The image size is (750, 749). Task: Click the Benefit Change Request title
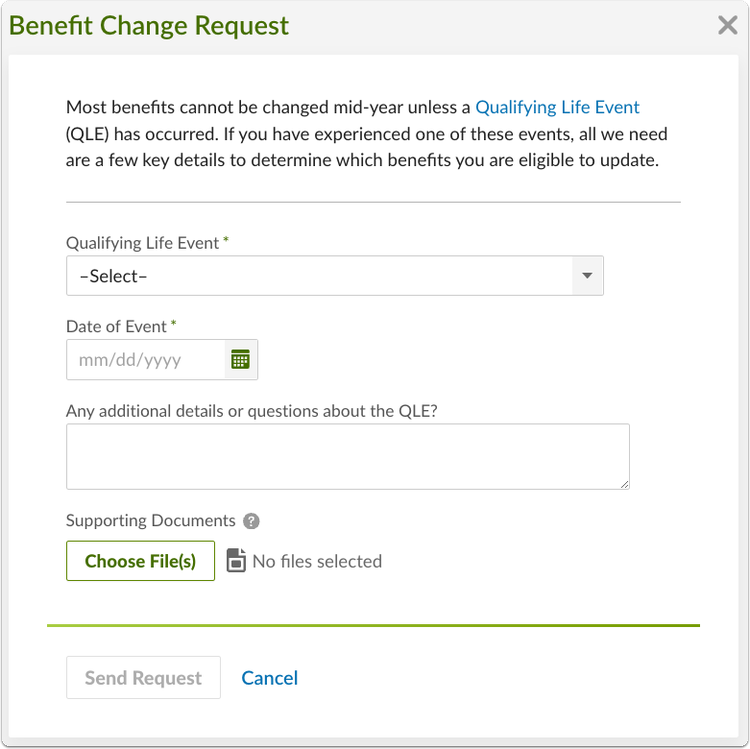click(x=149, y=26)
